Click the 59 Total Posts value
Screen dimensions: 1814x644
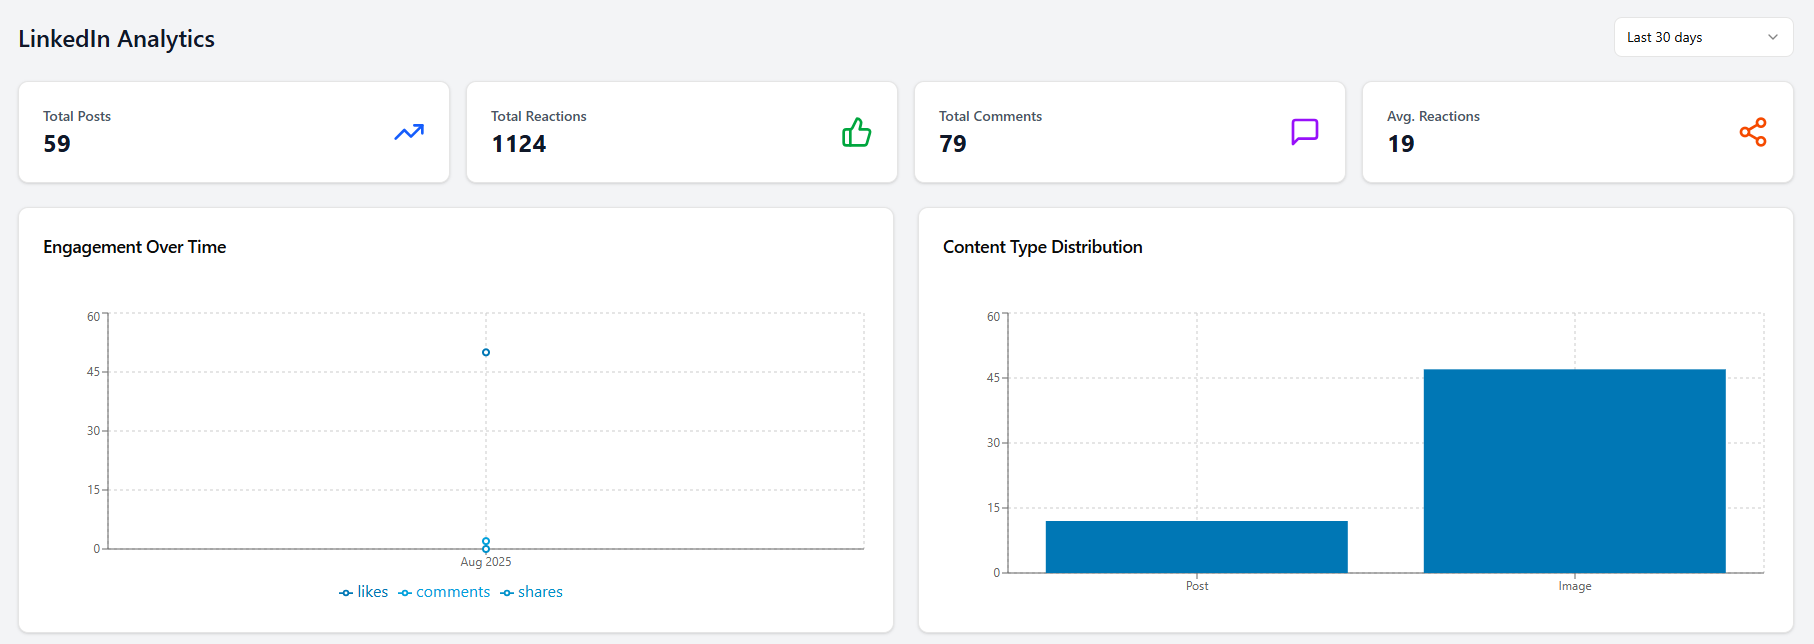pyautogui.click(x=57, y=144)
